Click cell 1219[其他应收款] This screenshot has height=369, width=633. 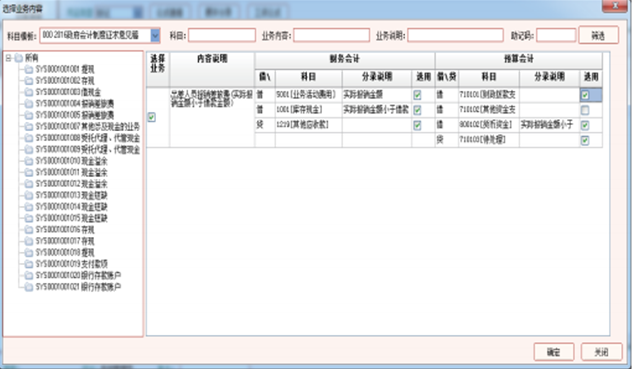pos(309,125)
